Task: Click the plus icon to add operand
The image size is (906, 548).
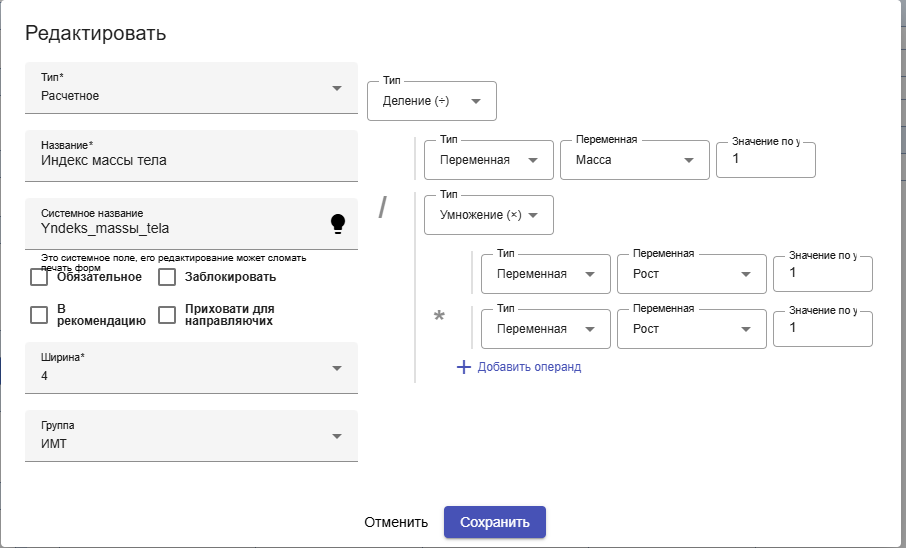Action: [x=463, y=367]
